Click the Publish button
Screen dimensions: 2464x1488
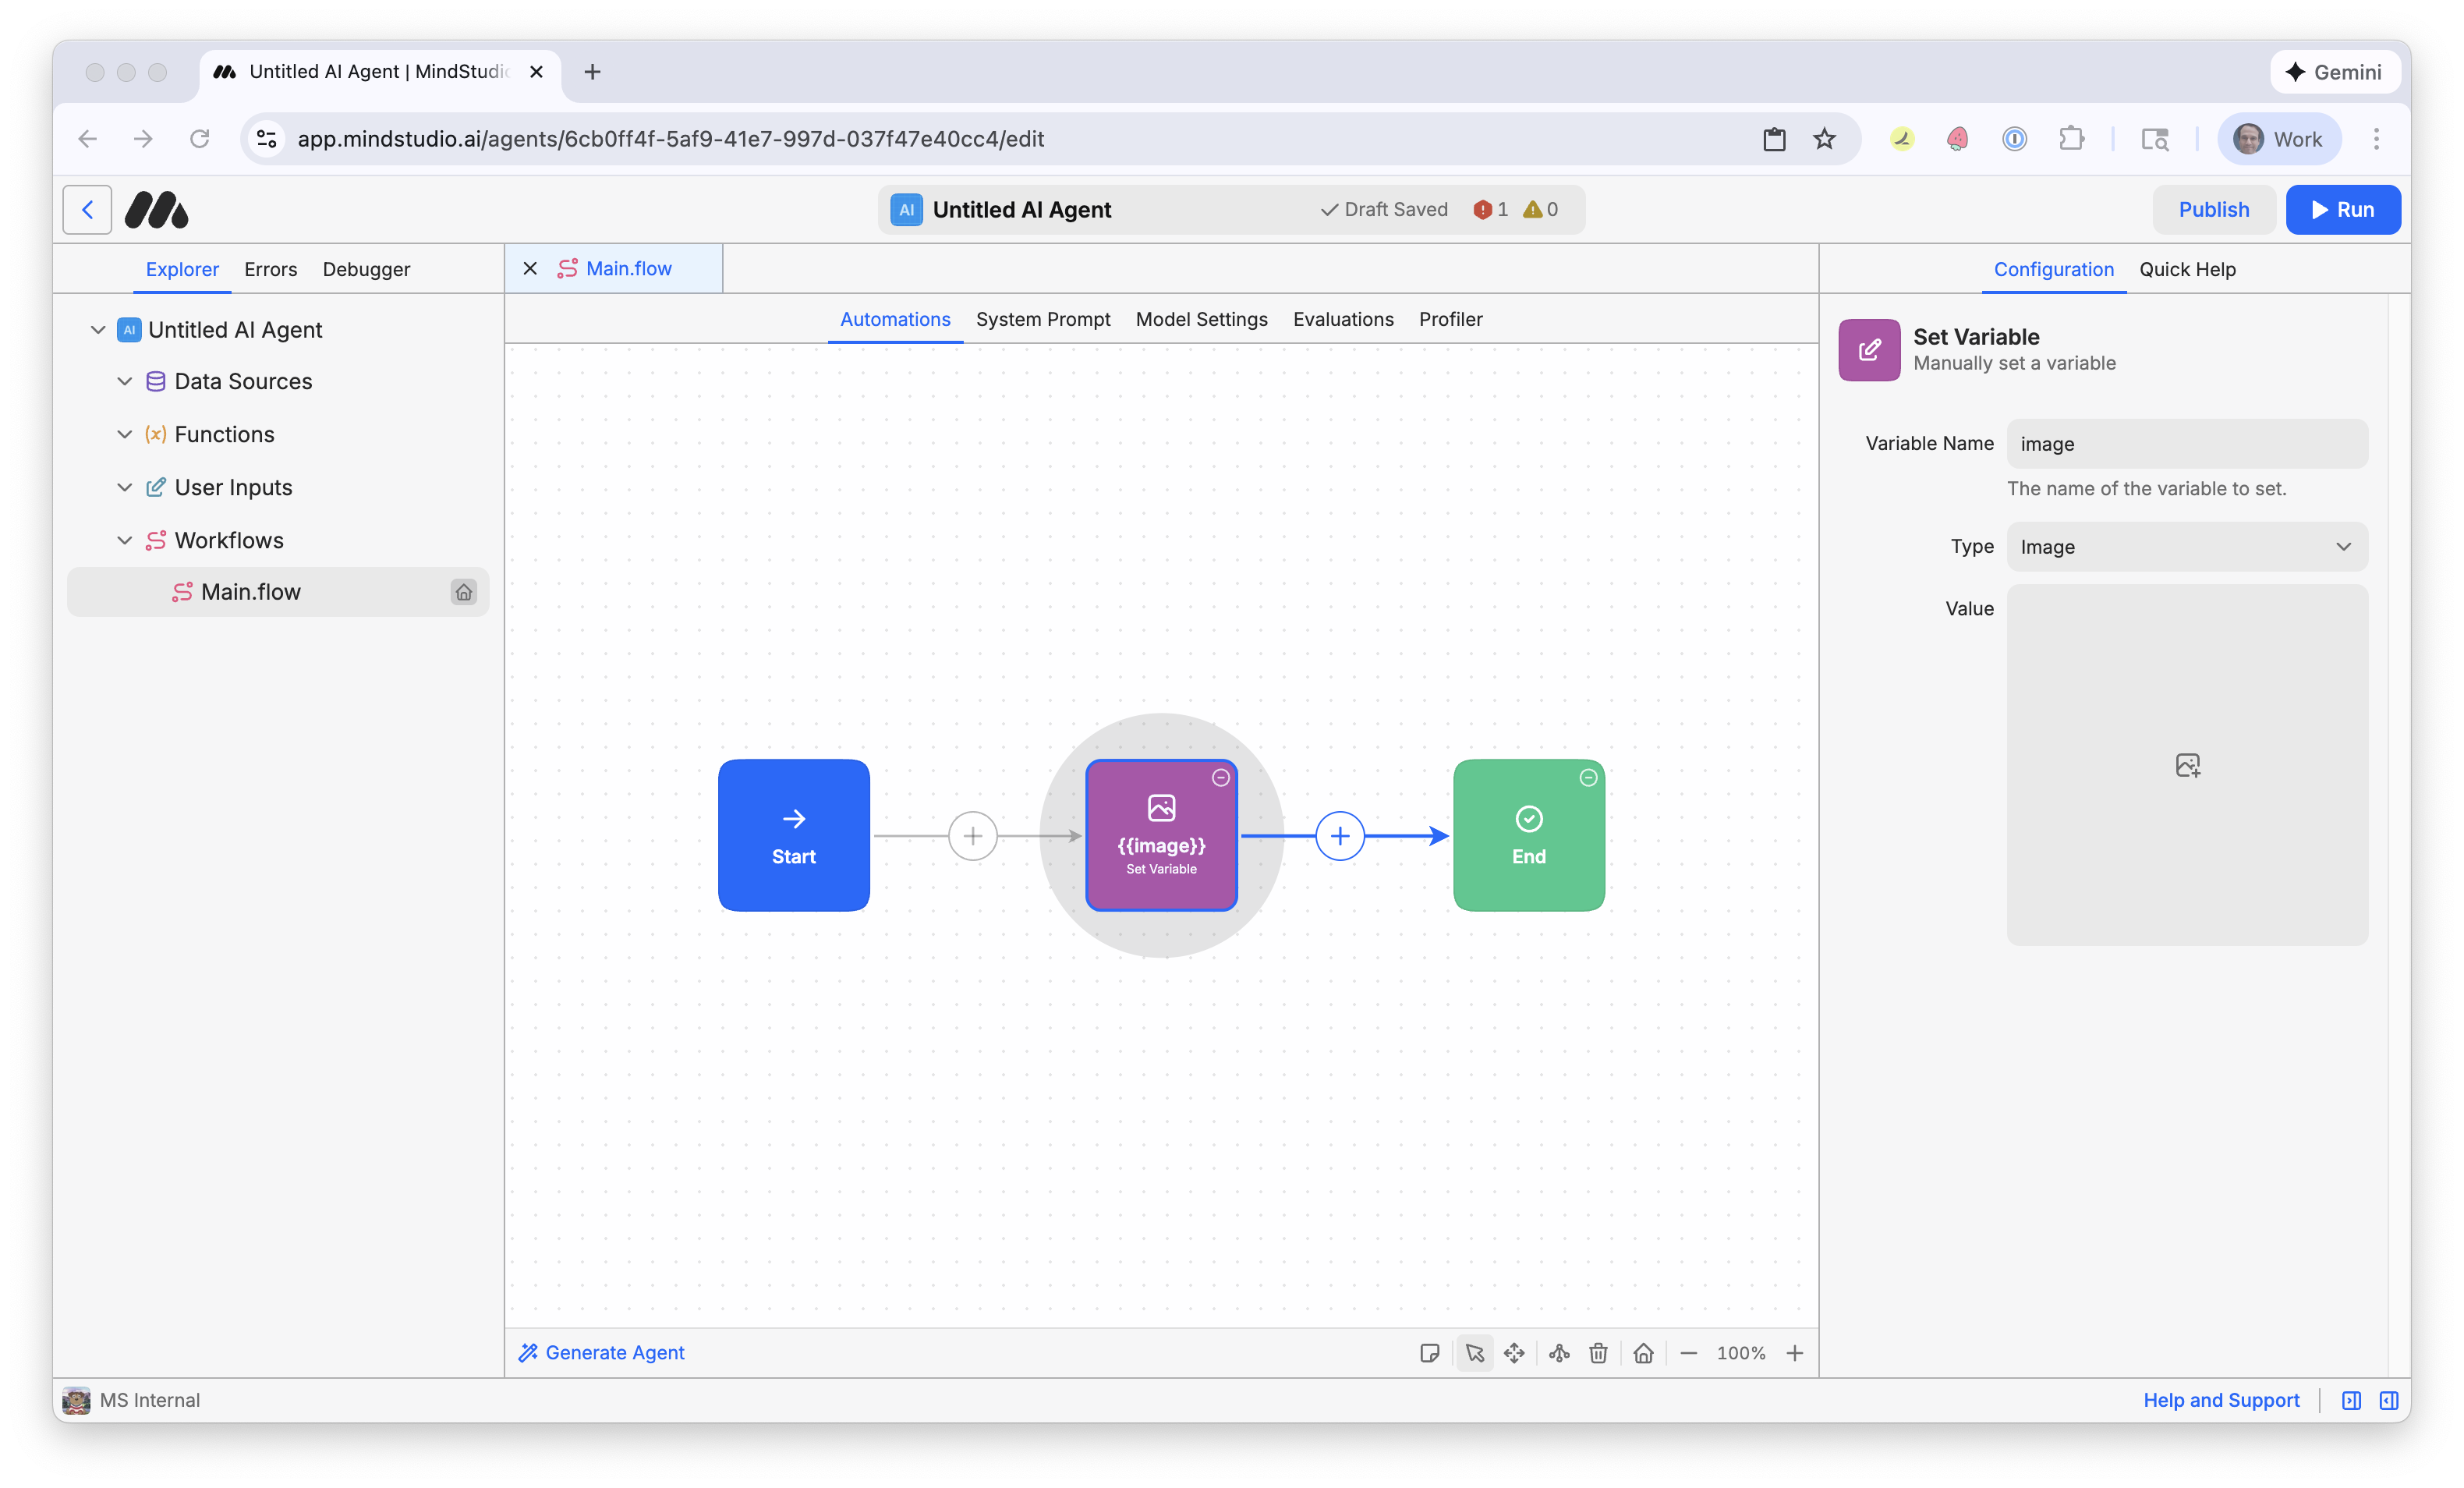[x=2213, y=209]
